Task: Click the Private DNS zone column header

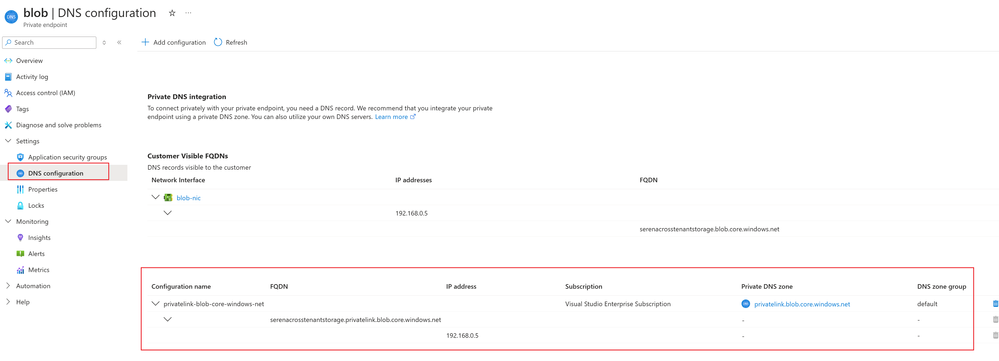Action: [767, 287]
